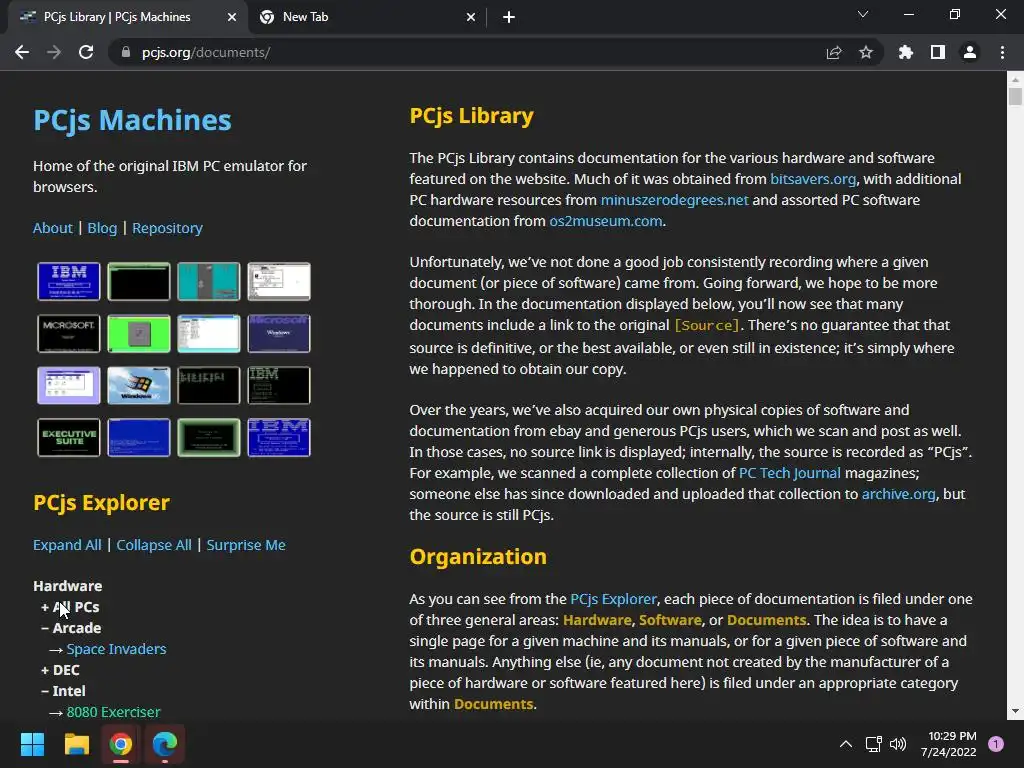Screen dimensions: 1024x768
Task: Click the Surprise Me link
Action: pos(246,545)
